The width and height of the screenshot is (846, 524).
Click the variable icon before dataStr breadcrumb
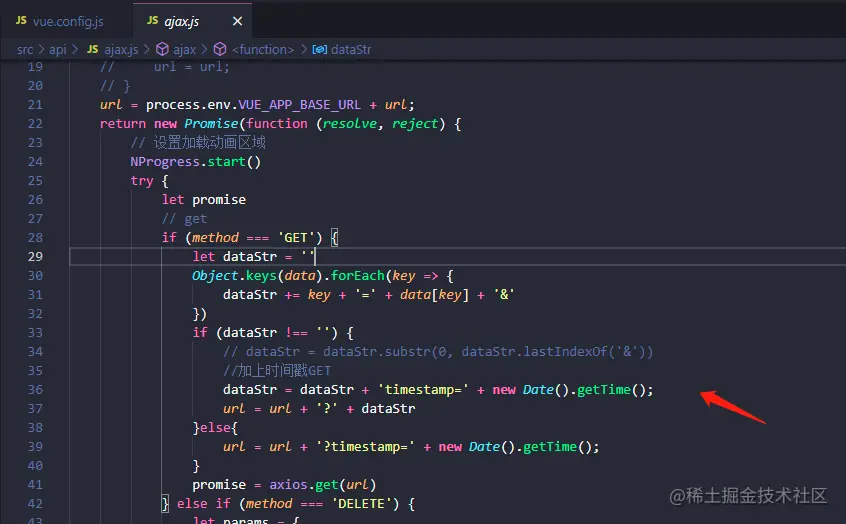(319, 49)
